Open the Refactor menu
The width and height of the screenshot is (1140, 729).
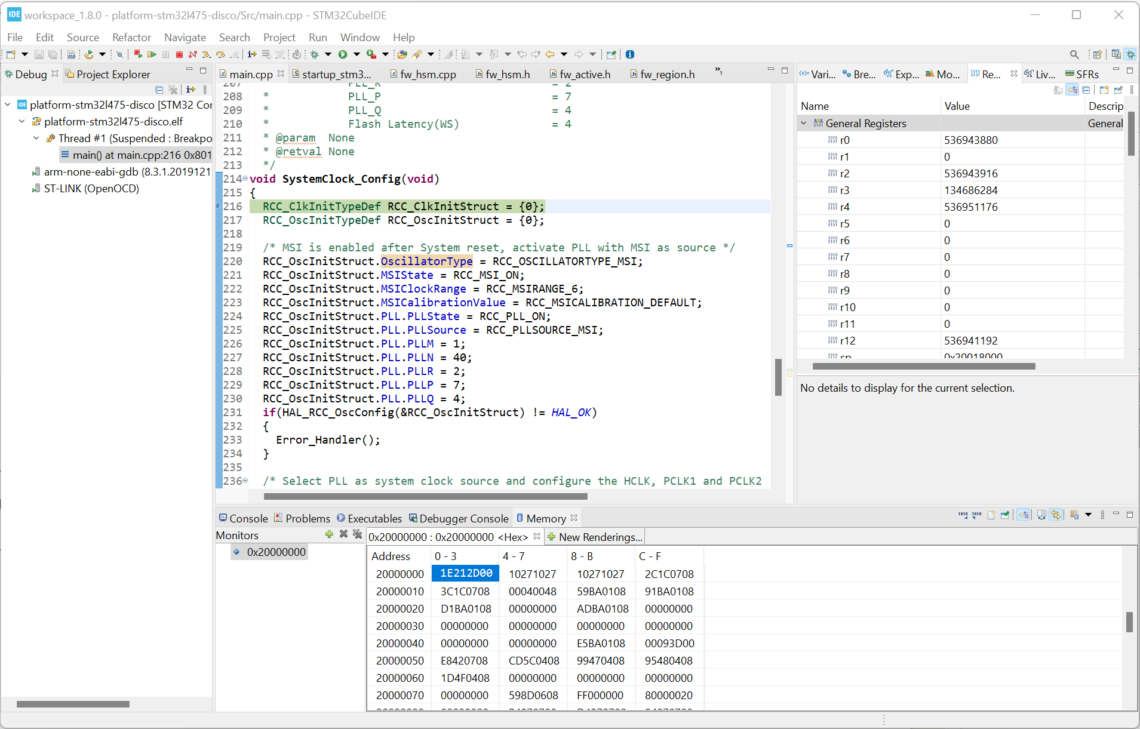[131, 36]
